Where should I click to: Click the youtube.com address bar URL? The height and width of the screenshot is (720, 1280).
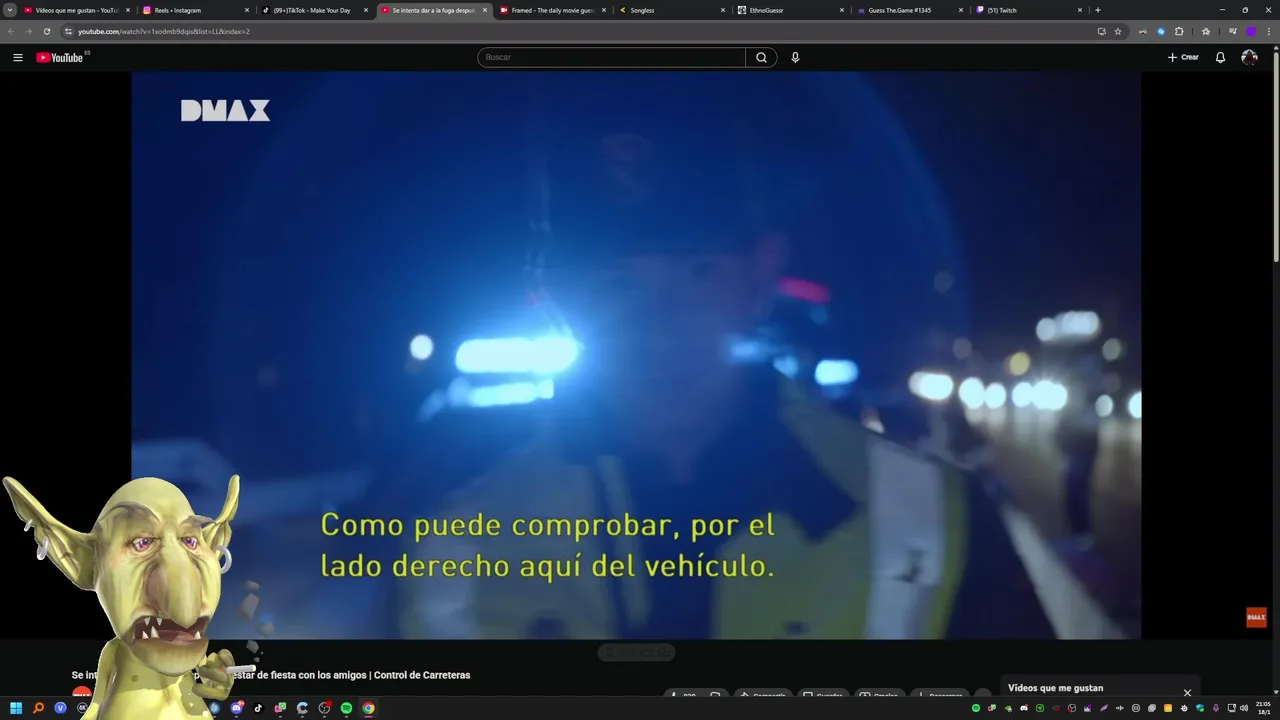[x=164, y=31]
